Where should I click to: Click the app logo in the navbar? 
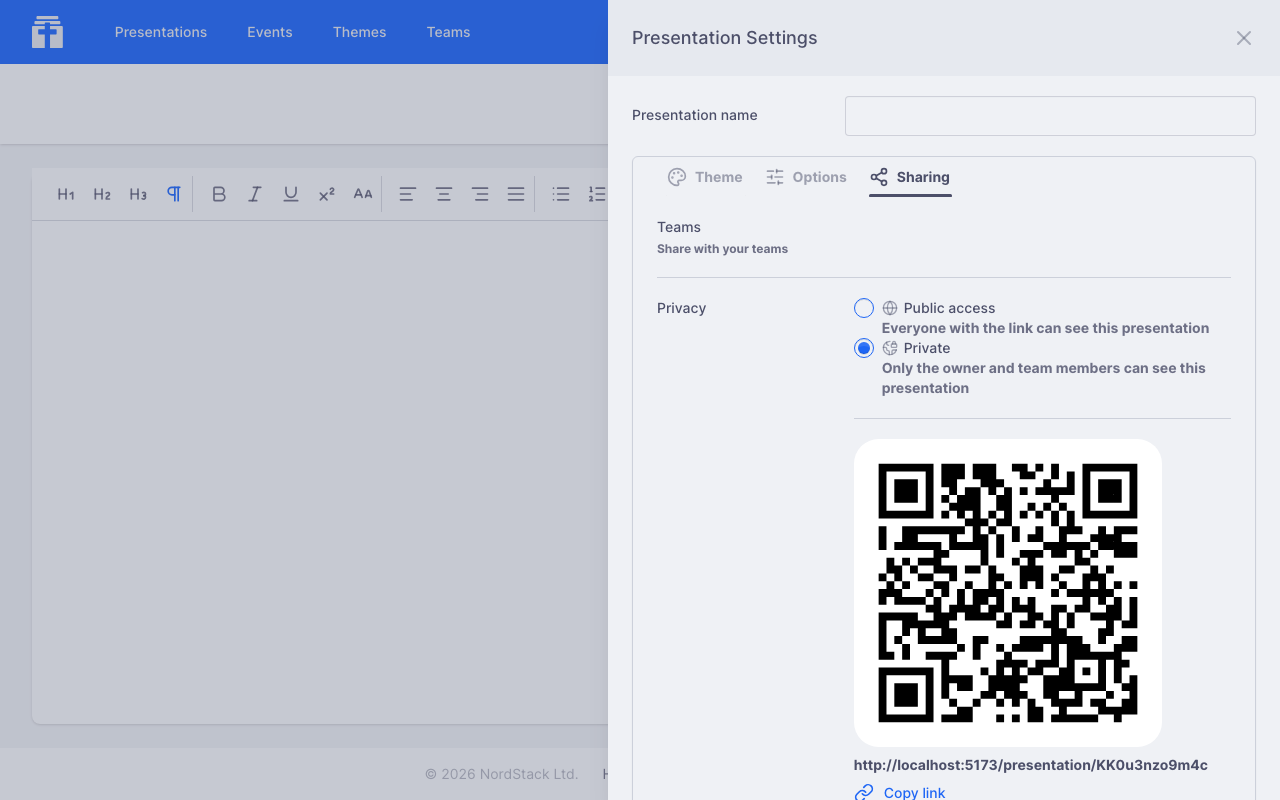click(47, 32)
